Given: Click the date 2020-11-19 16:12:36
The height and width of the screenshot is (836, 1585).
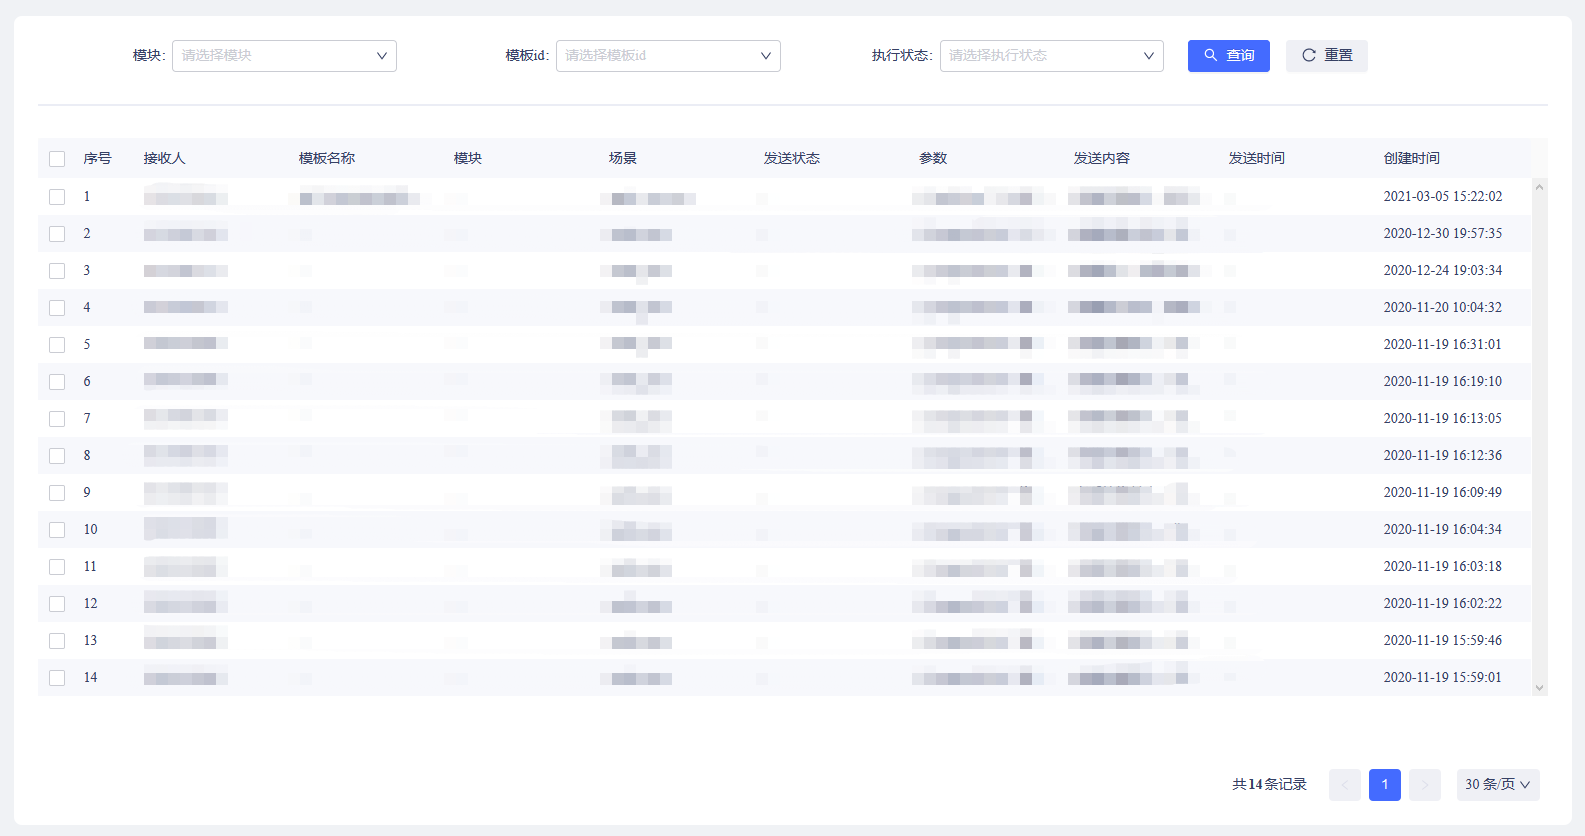Looking at the screenshot, I should pos(1443,456).
